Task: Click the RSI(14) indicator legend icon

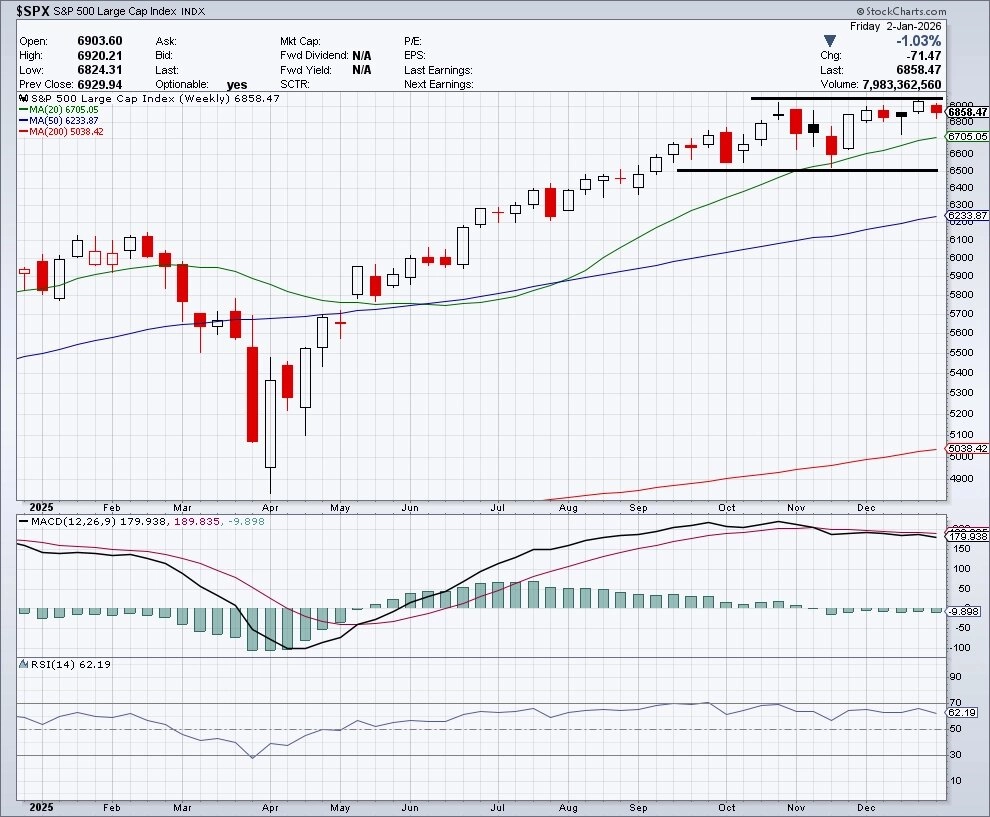Action: [x=23, y=664]
